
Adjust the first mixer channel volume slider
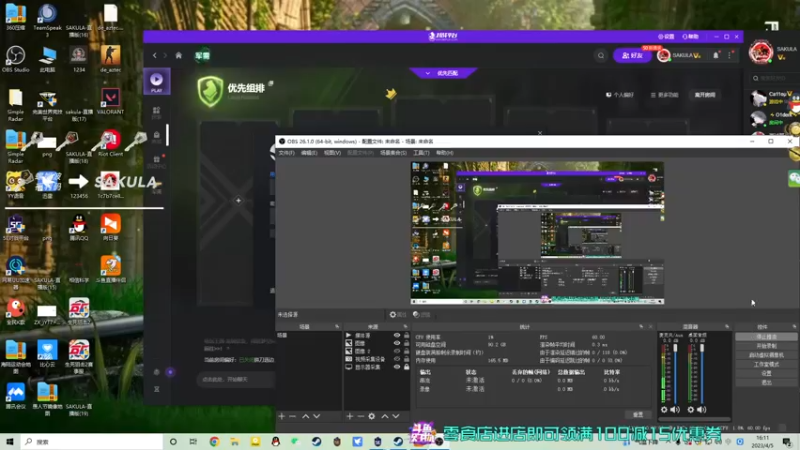coord(675,373)
